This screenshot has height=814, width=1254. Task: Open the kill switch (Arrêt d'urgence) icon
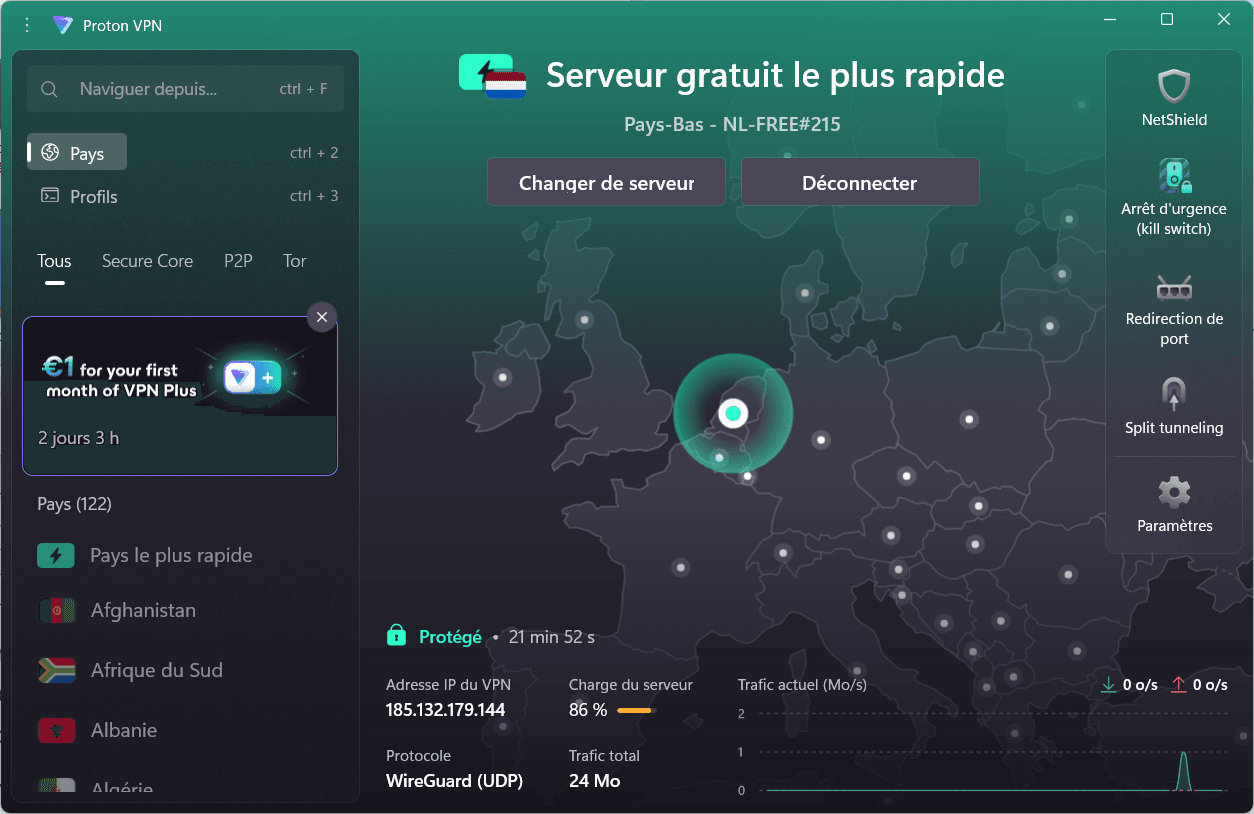[1174, 175]
